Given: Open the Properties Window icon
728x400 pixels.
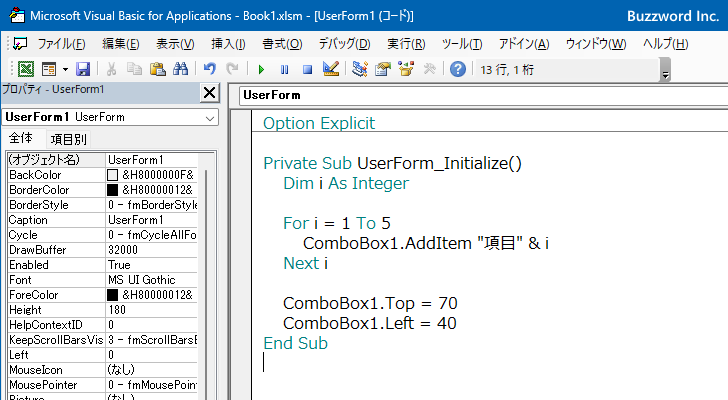Looking at the screenshot, I should tap(383, 69).
